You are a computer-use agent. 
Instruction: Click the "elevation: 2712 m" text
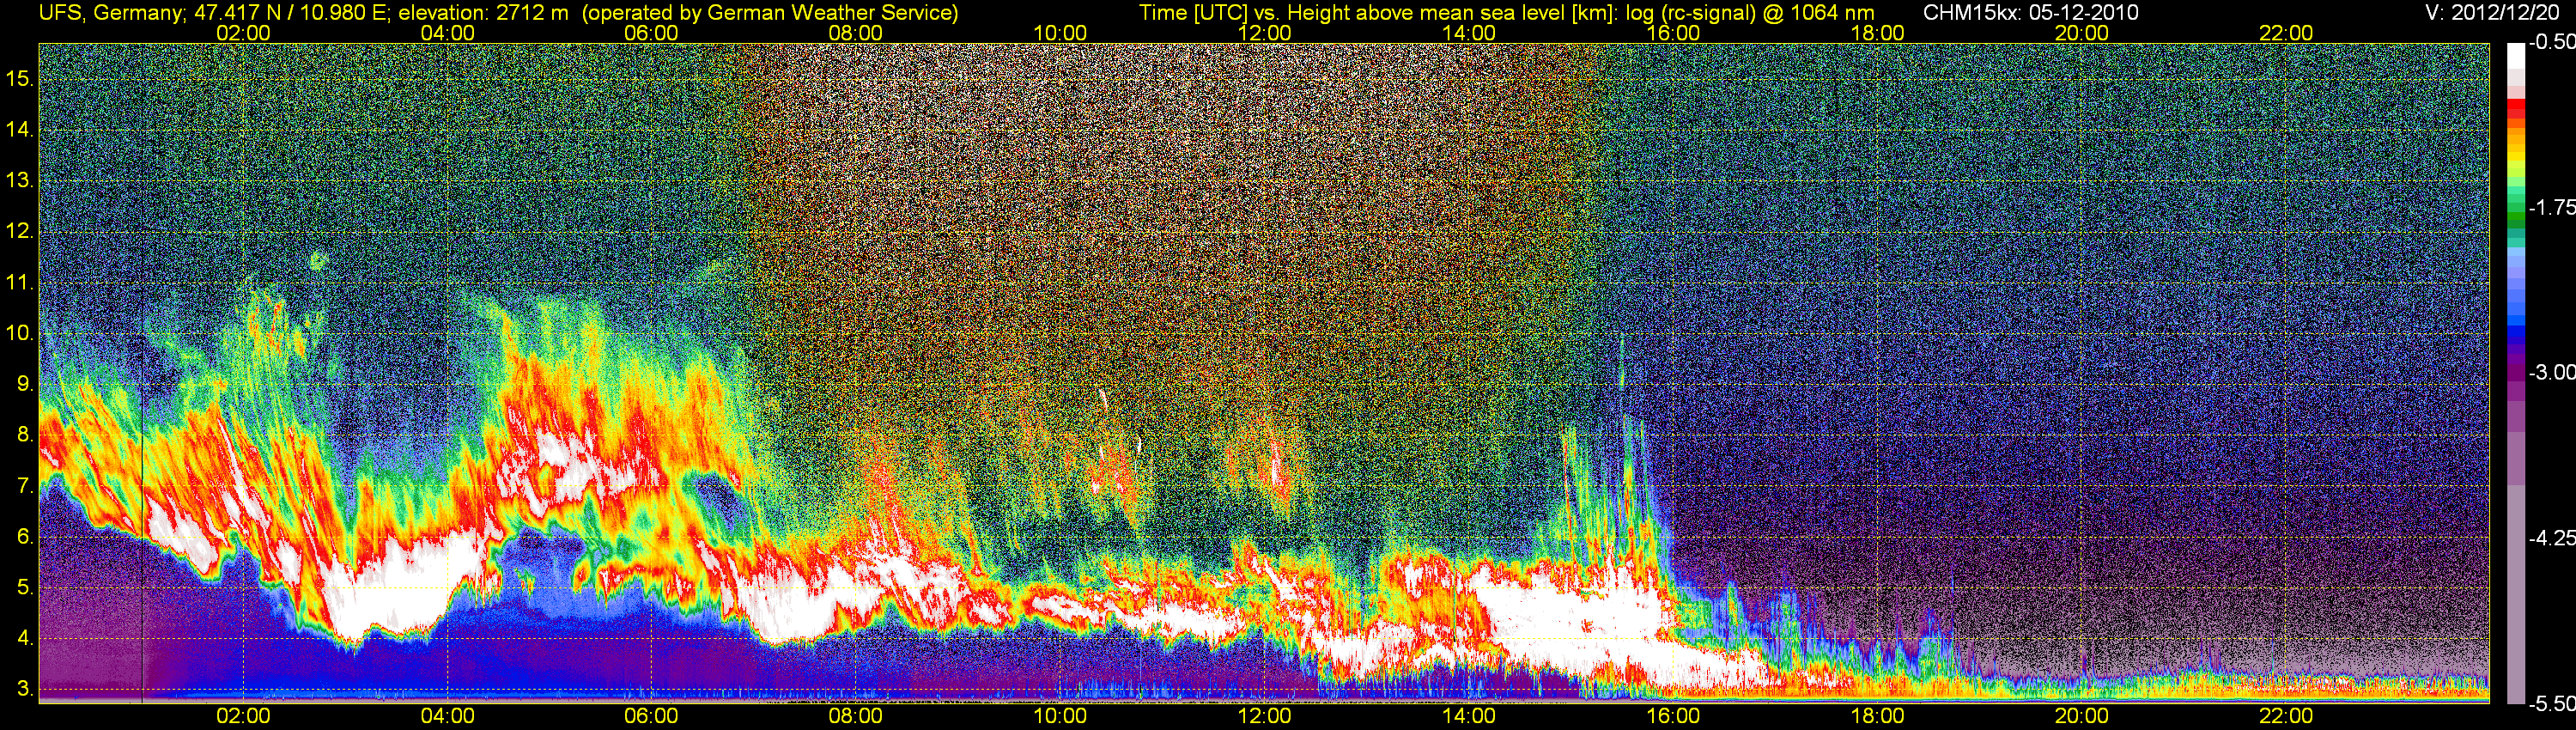coord(483,13)
